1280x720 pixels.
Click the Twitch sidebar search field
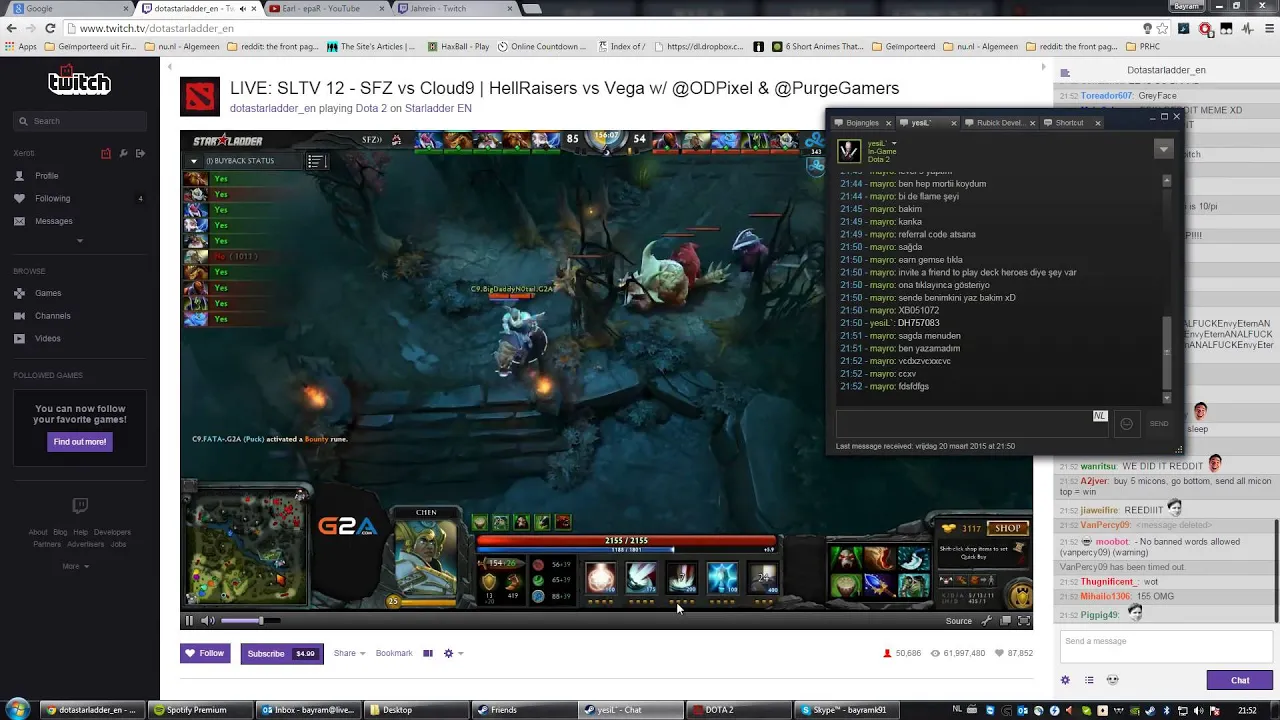click(x=80, y=121)
